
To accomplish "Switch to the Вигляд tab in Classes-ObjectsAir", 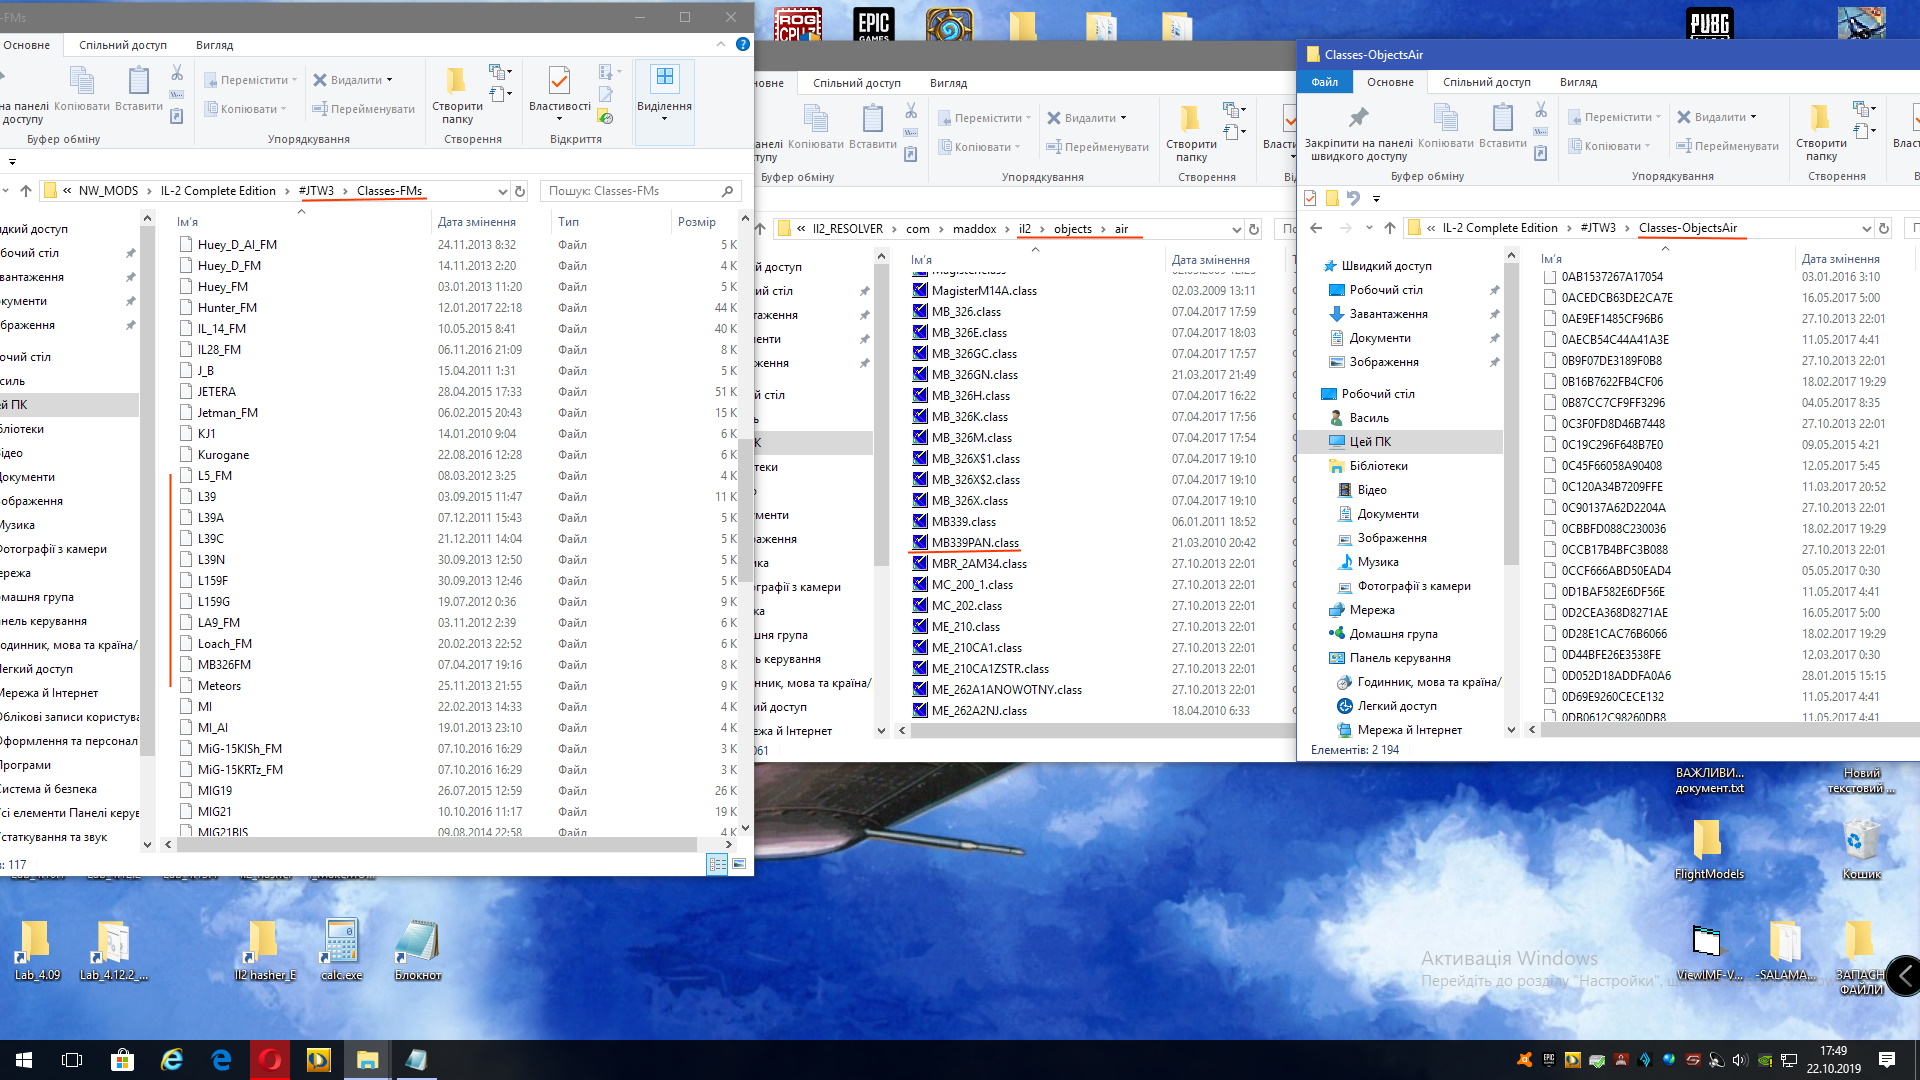I will (1577, 82).
